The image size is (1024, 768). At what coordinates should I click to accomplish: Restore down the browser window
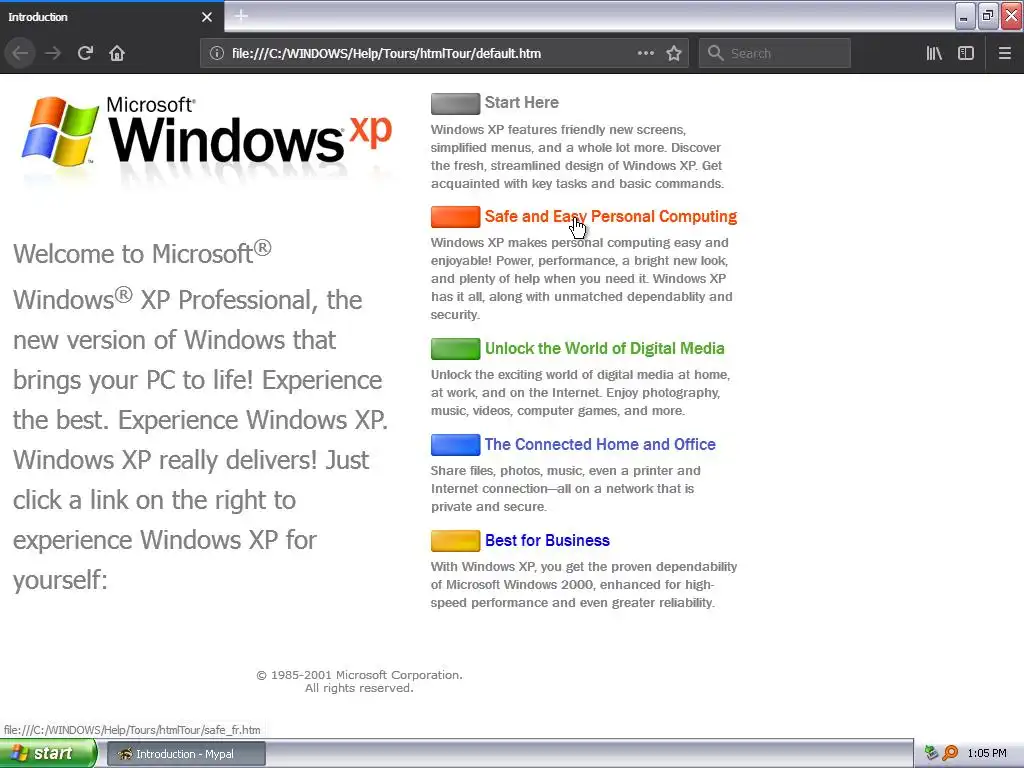point(988,16)
